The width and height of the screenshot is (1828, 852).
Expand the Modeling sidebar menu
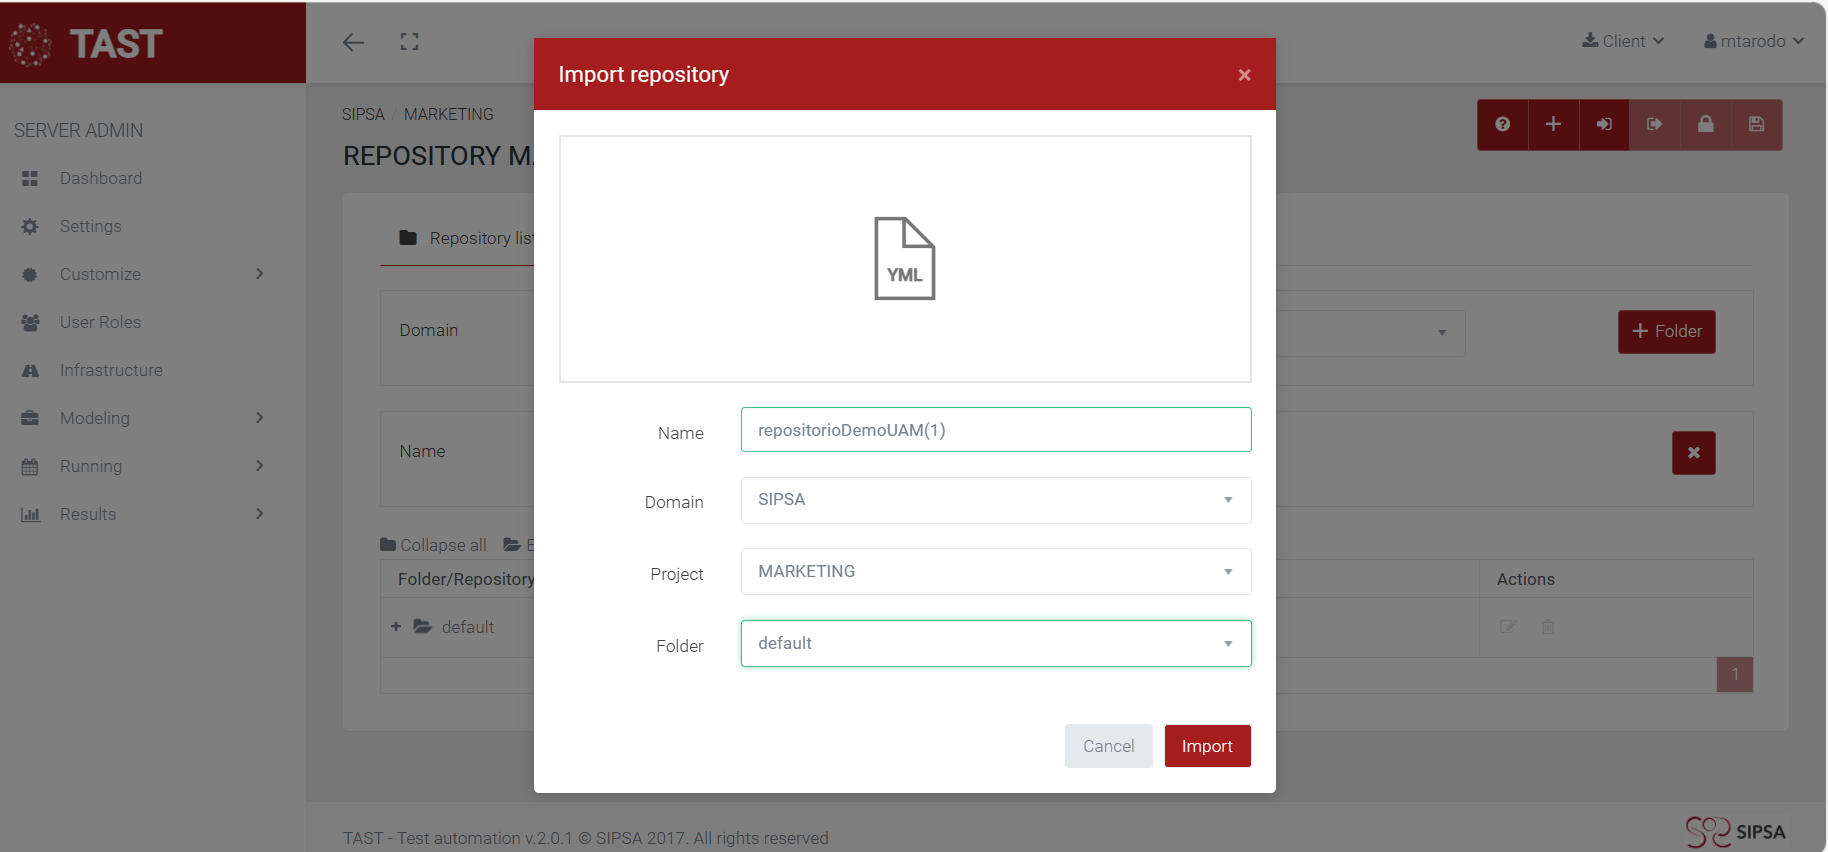click(143, 418)
